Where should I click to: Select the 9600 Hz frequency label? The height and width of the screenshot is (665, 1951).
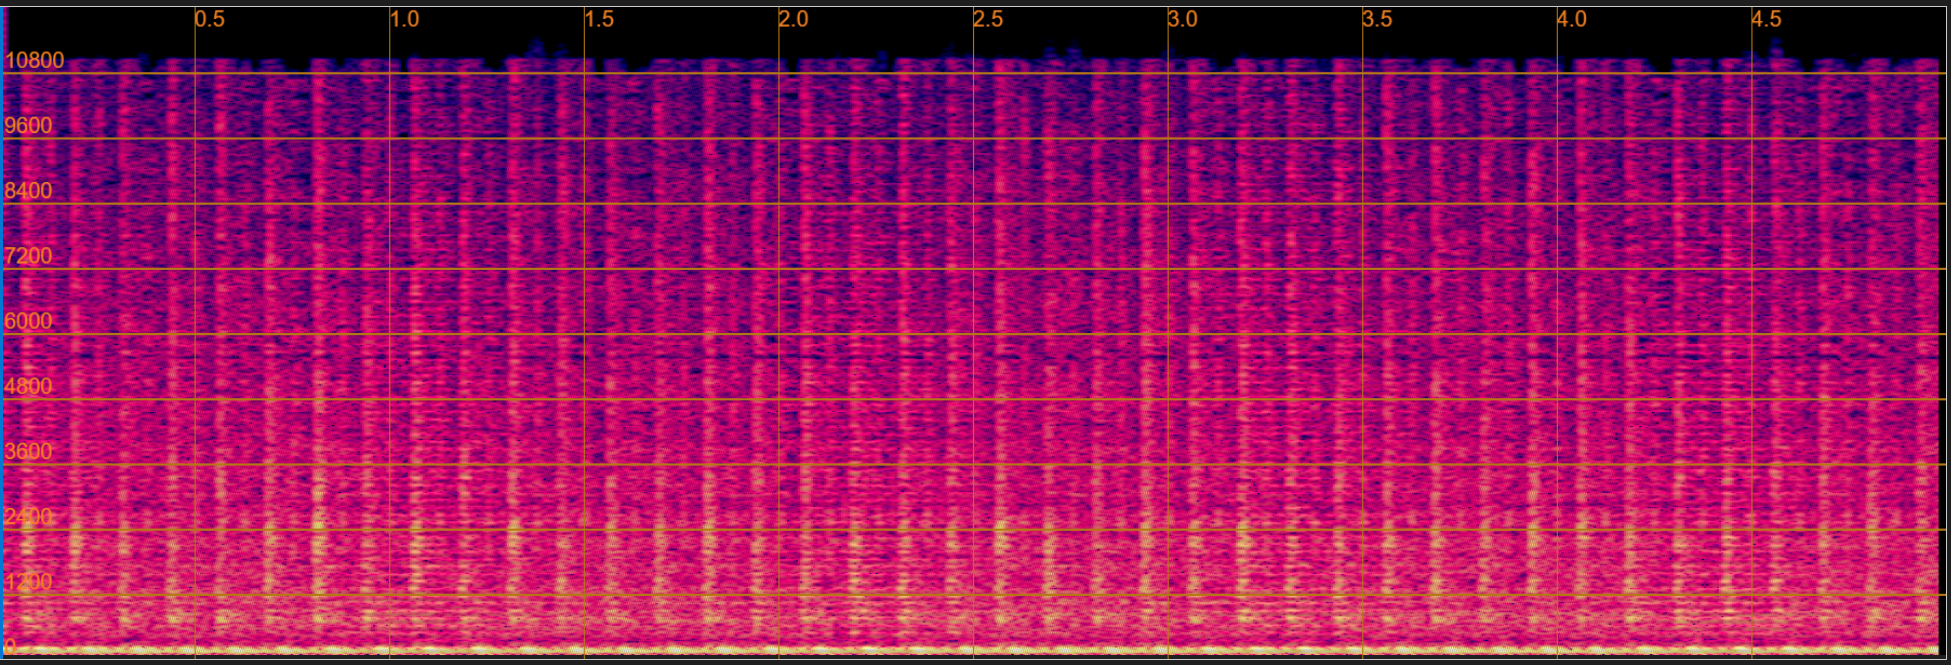[28, 126]
